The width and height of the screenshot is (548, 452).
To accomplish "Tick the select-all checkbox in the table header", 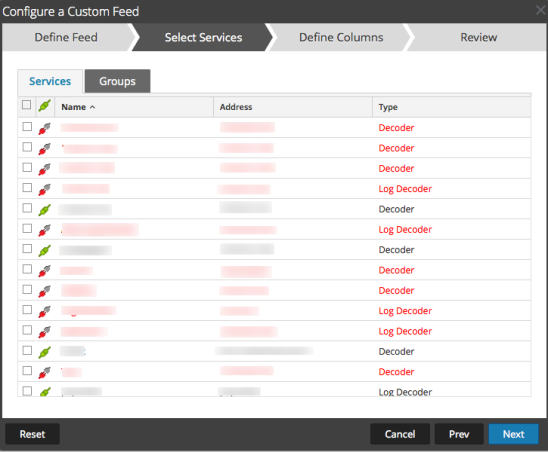I will pos(26,105).
